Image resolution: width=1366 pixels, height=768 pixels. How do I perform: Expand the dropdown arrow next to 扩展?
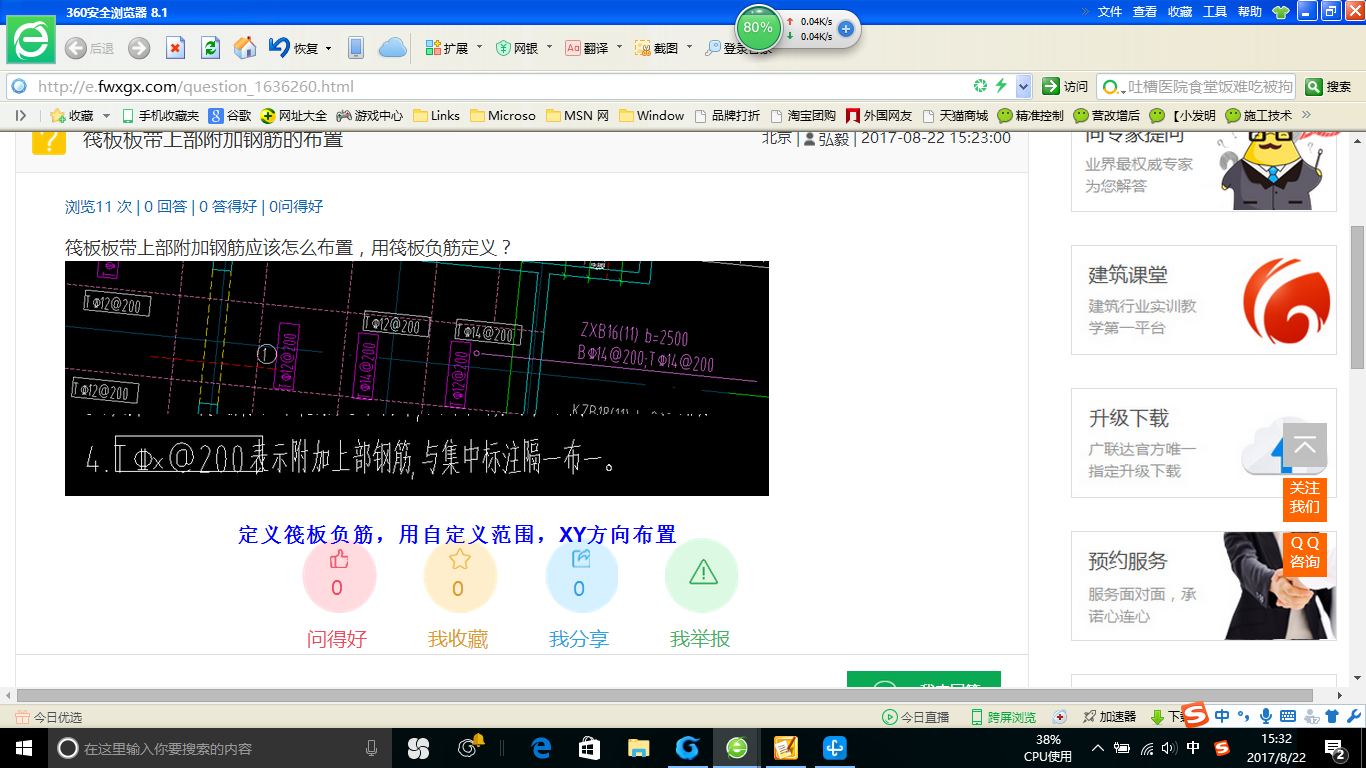click(x=479, y=47)
